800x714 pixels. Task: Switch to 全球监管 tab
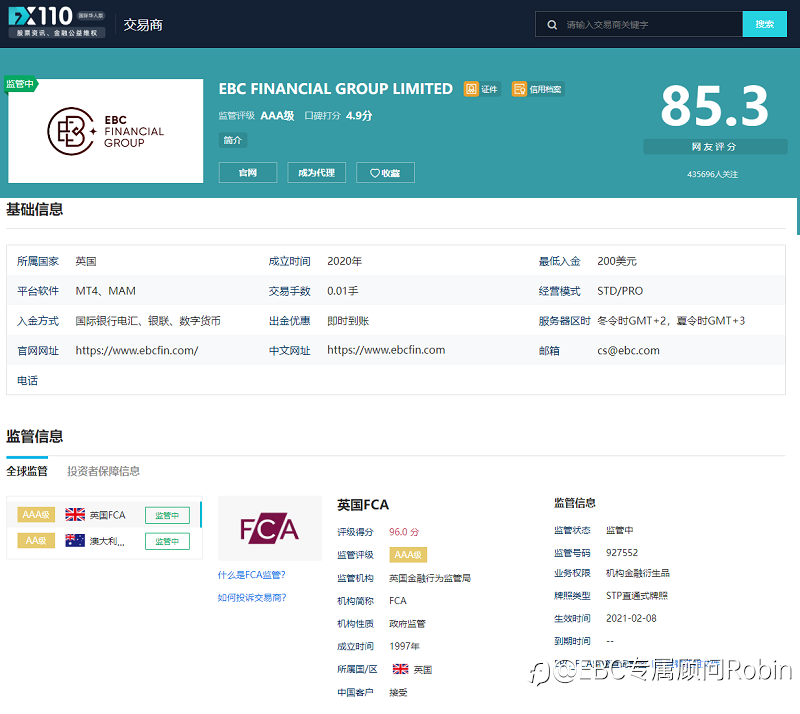click(x=27, y=471)
